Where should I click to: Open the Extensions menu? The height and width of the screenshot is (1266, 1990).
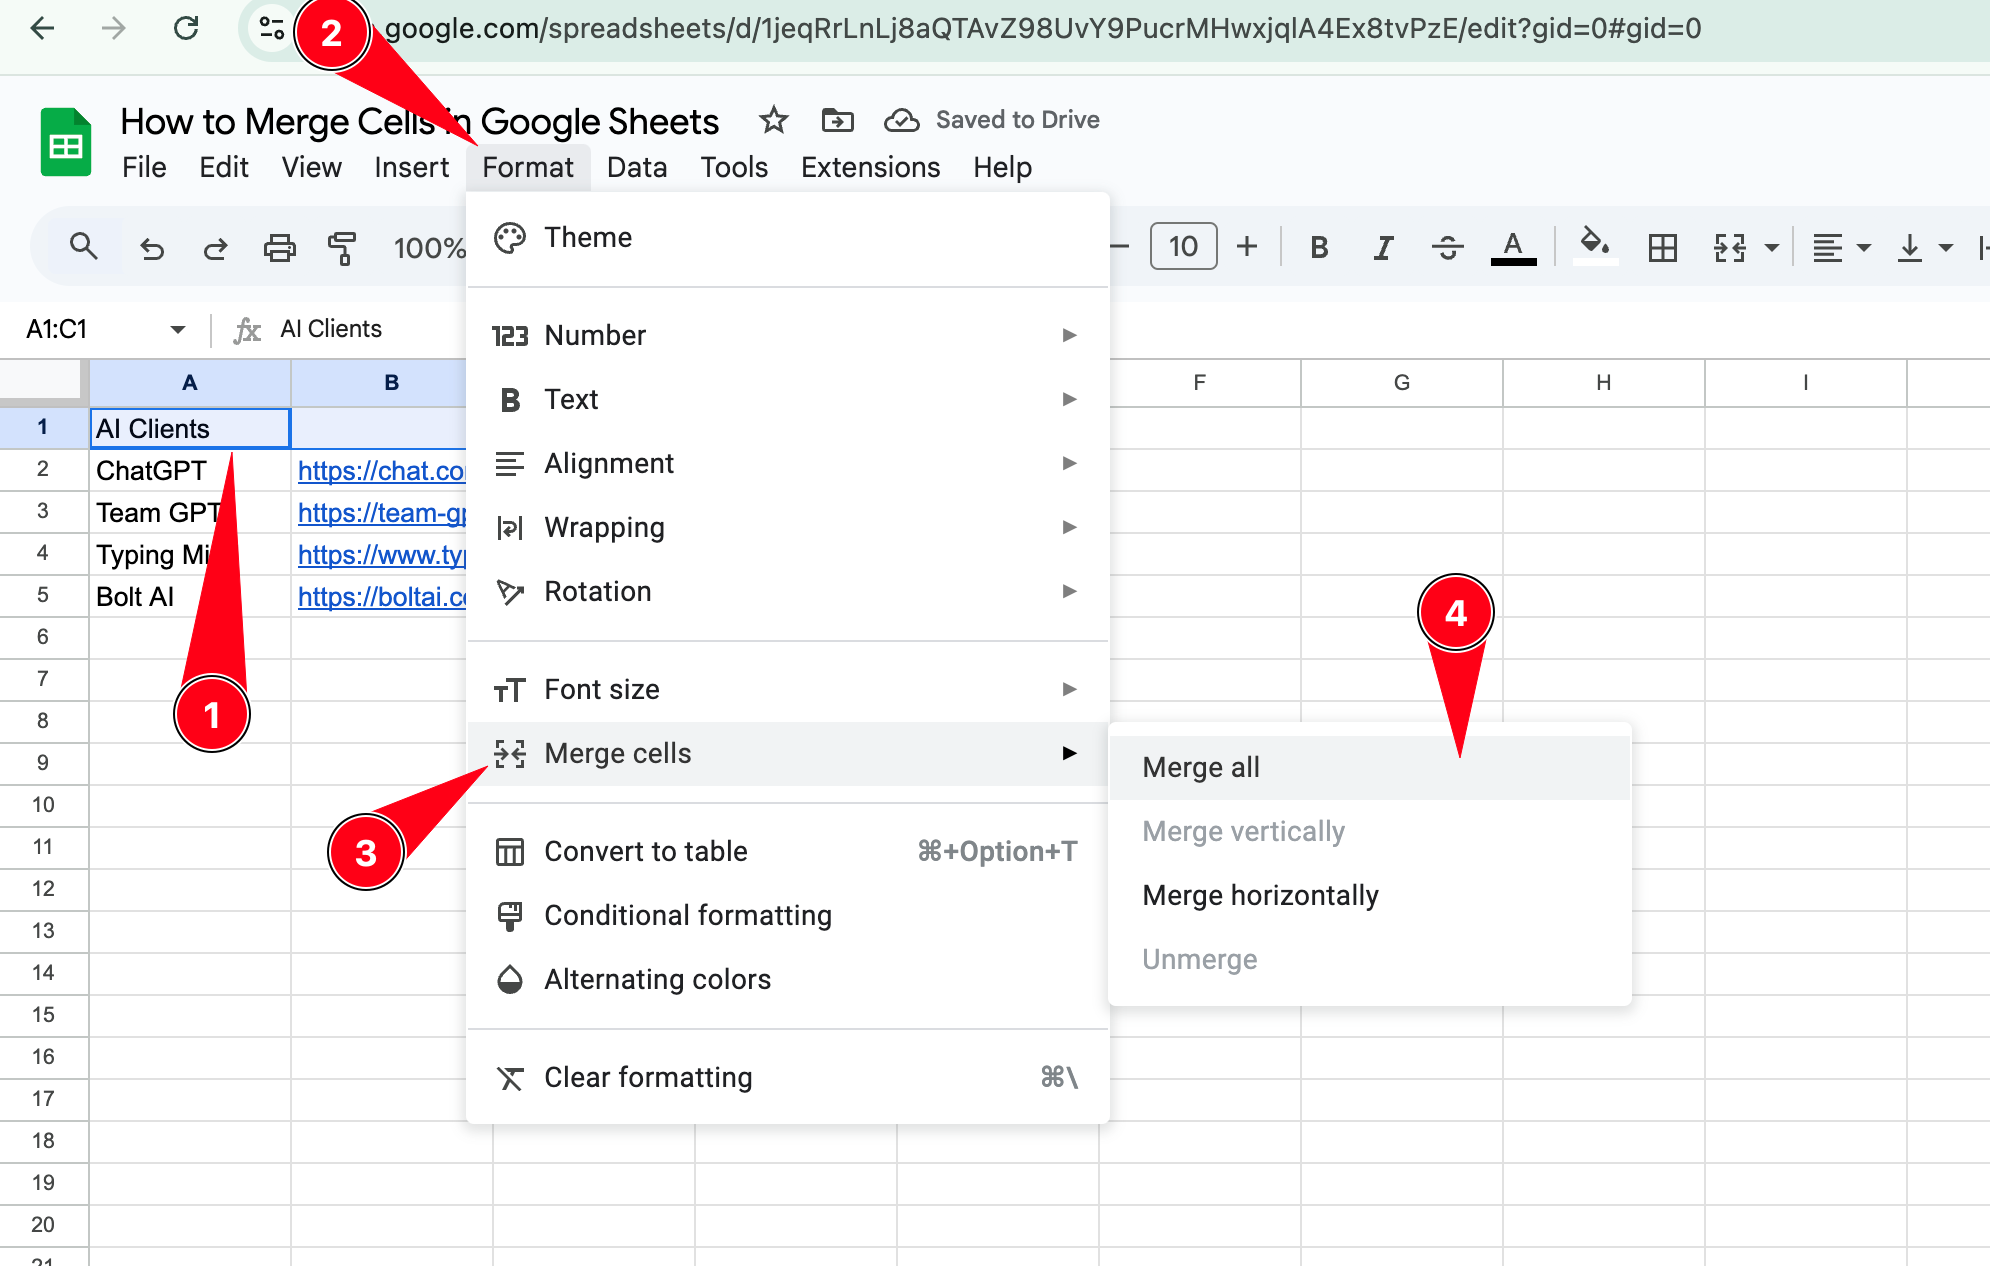pos(870,167)
